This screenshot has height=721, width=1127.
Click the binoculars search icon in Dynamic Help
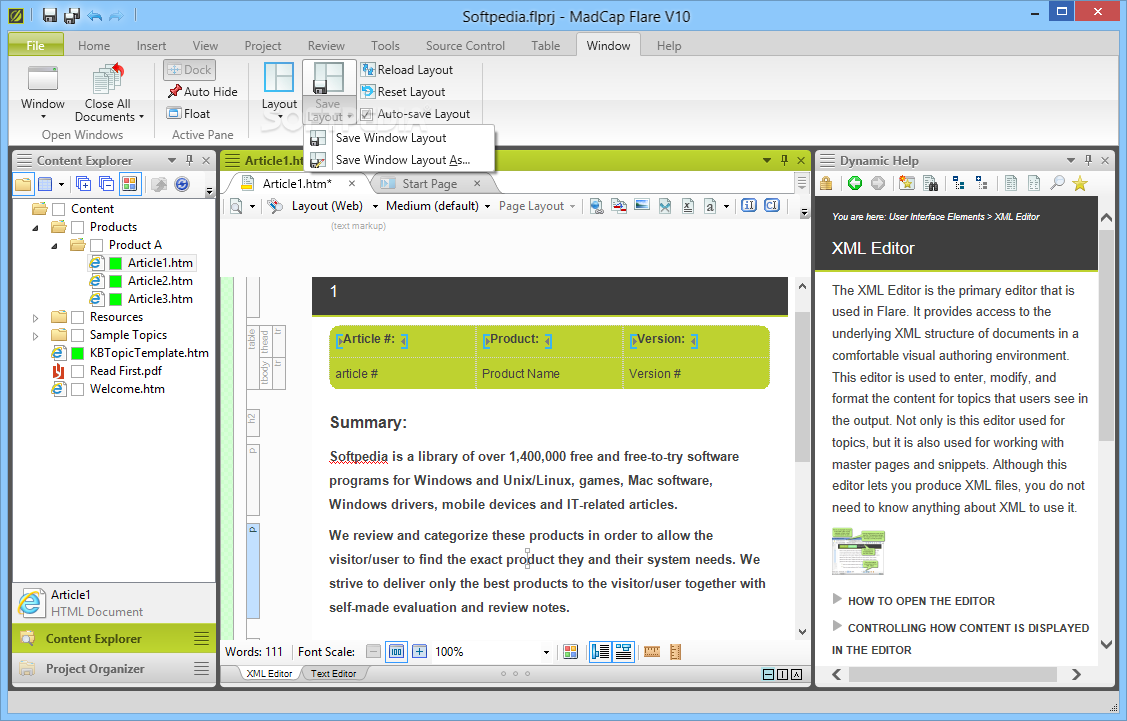point(930,183)
